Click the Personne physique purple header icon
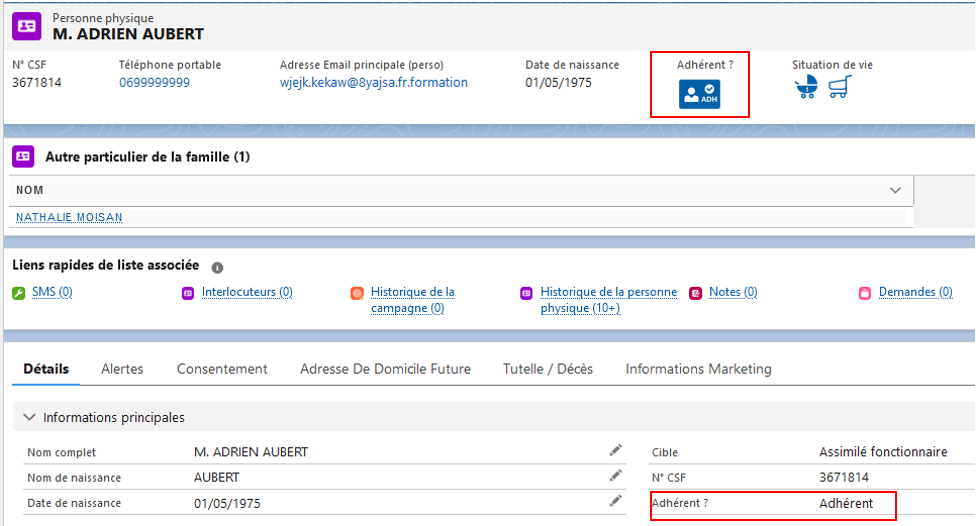The height and width of the screenshot is (526, 980). click(27, 25)
